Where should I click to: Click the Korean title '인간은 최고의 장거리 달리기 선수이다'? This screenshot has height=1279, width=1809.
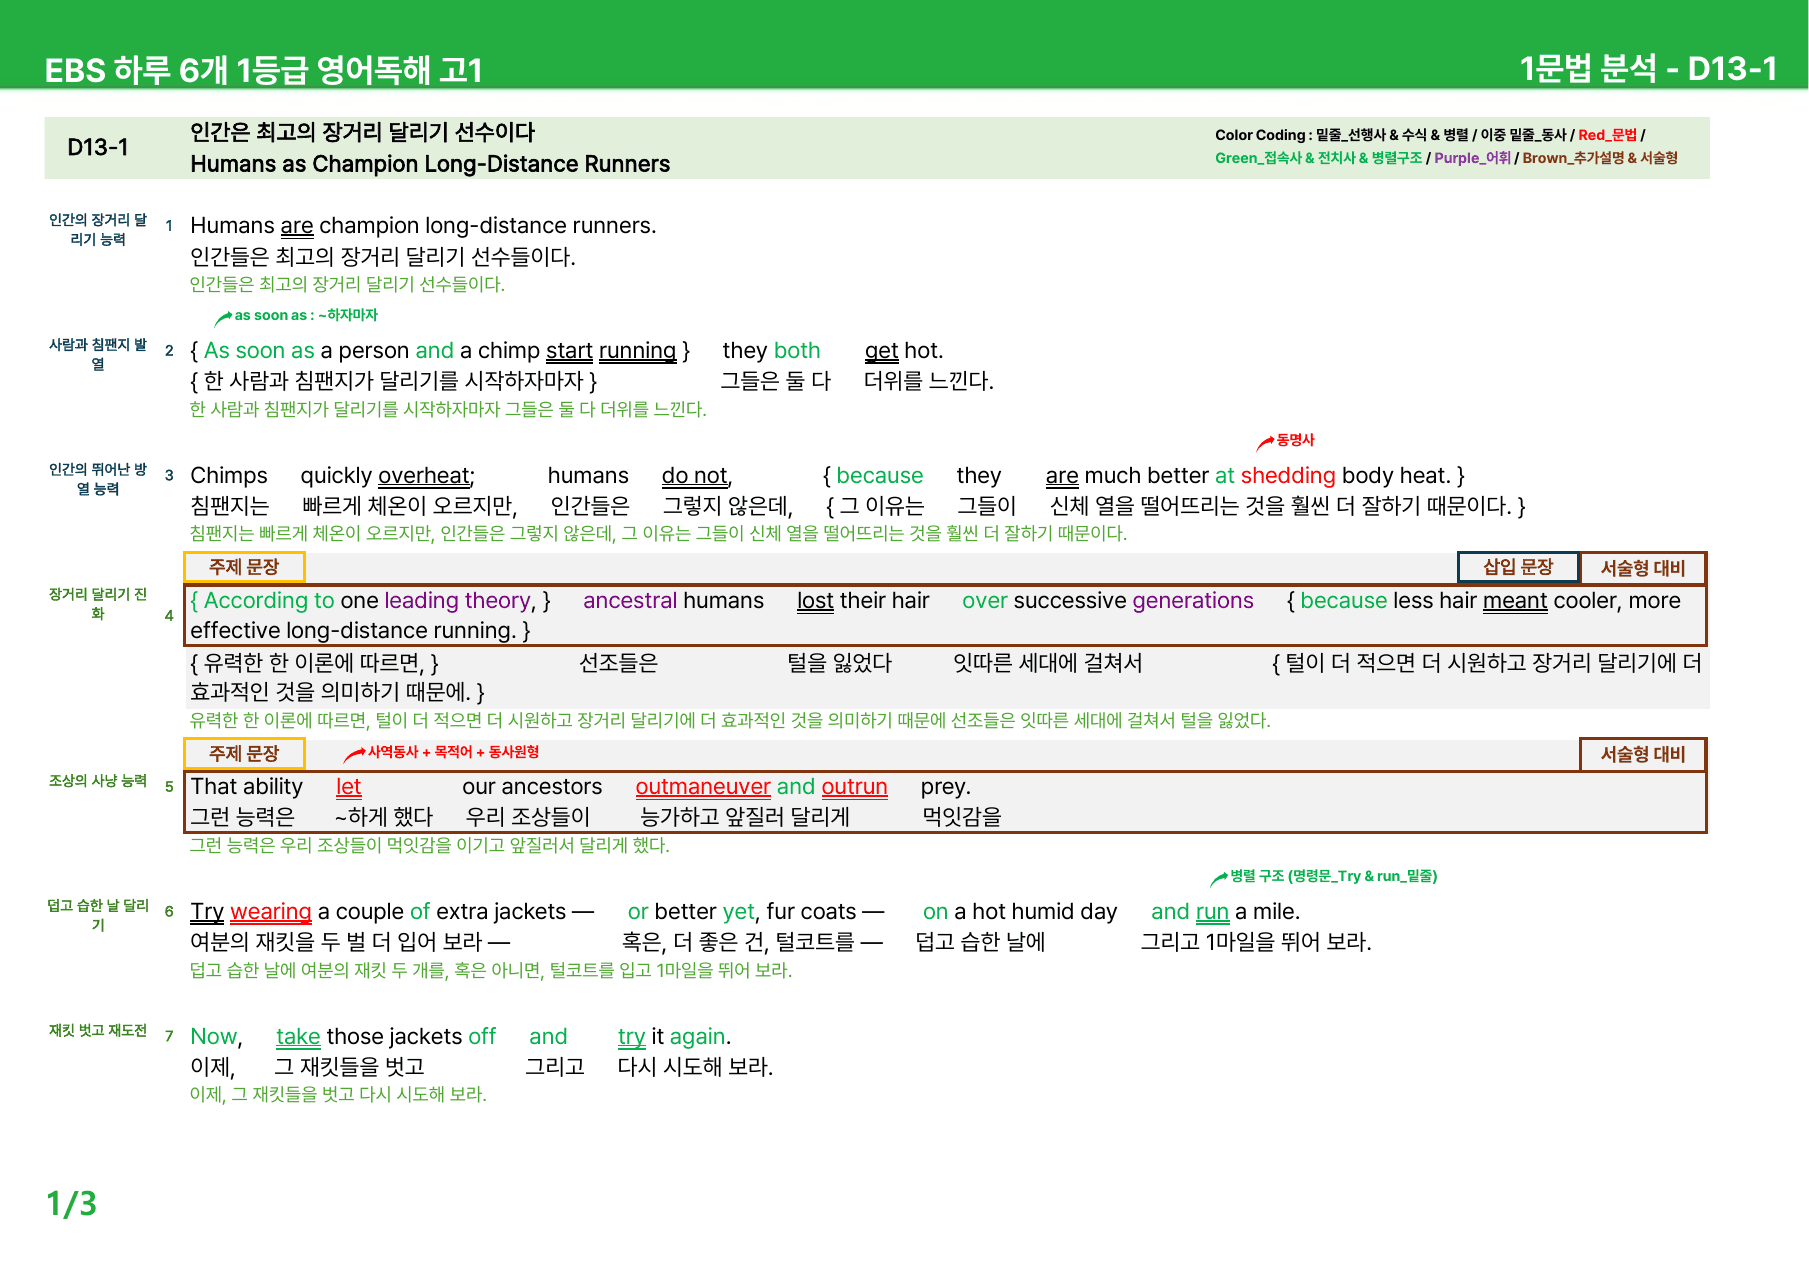(363, 132)
